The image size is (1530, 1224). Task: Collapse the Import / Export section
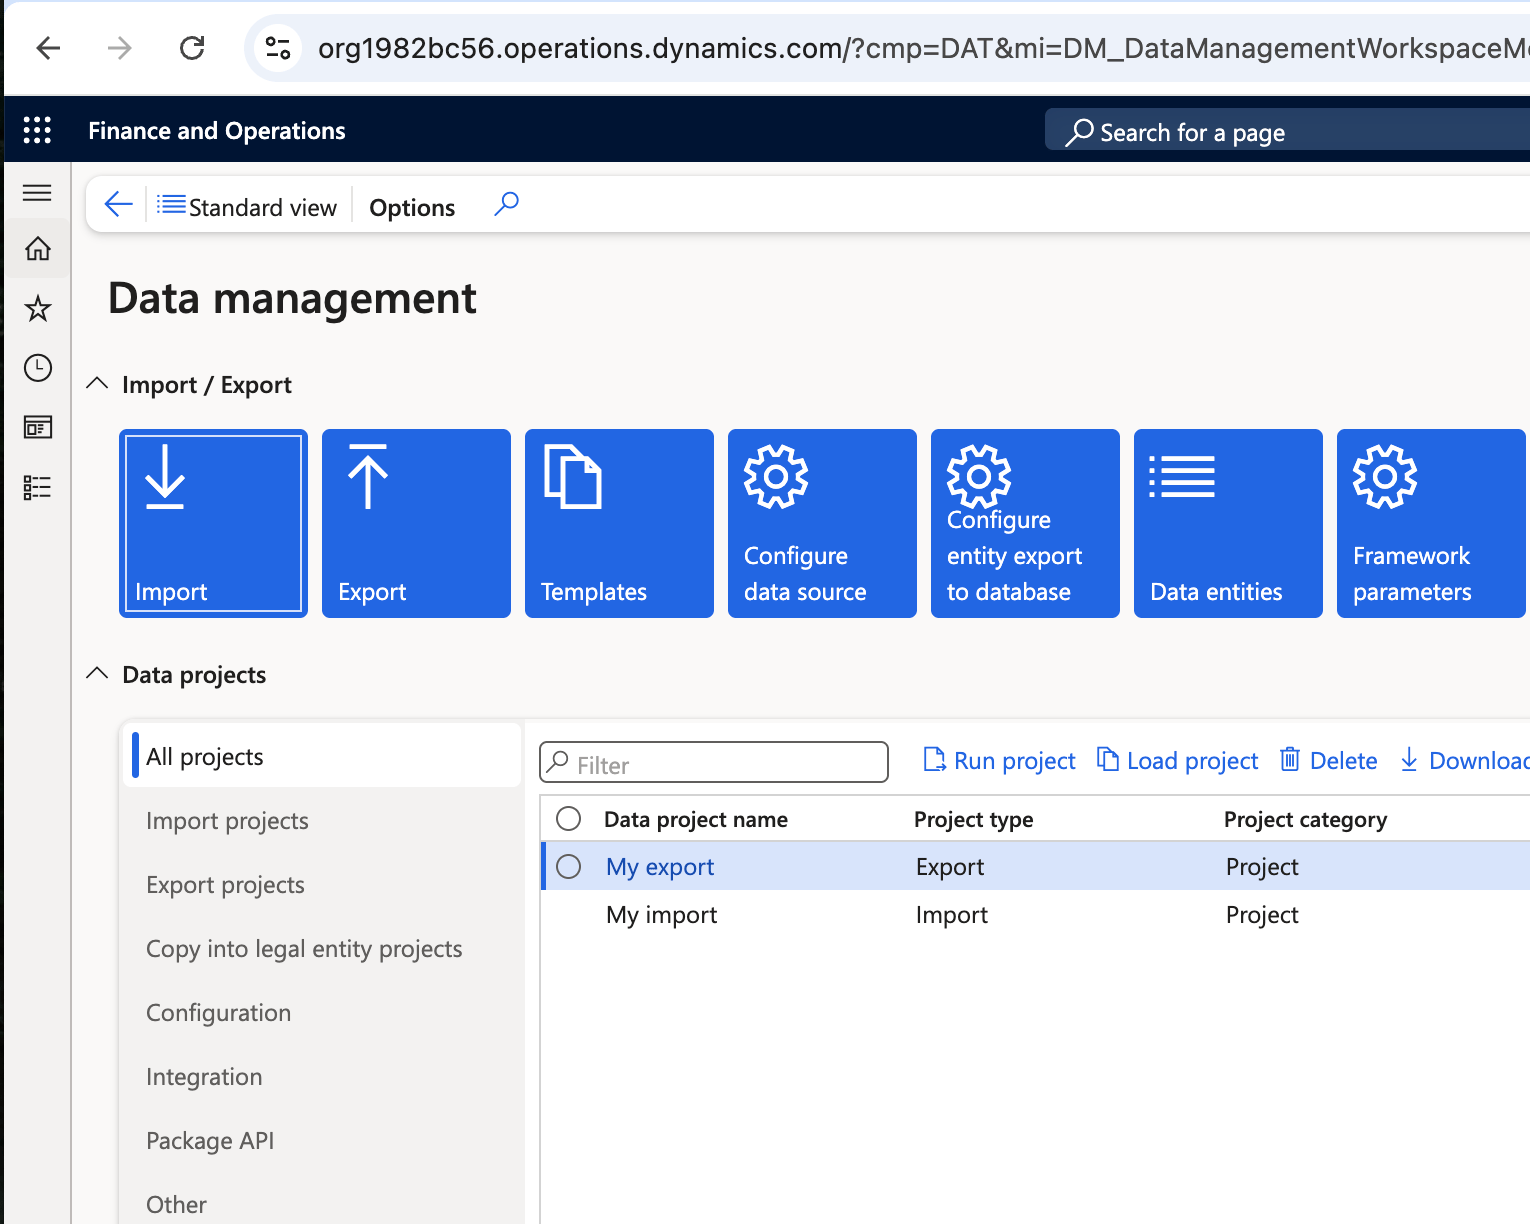coord(97,384)
